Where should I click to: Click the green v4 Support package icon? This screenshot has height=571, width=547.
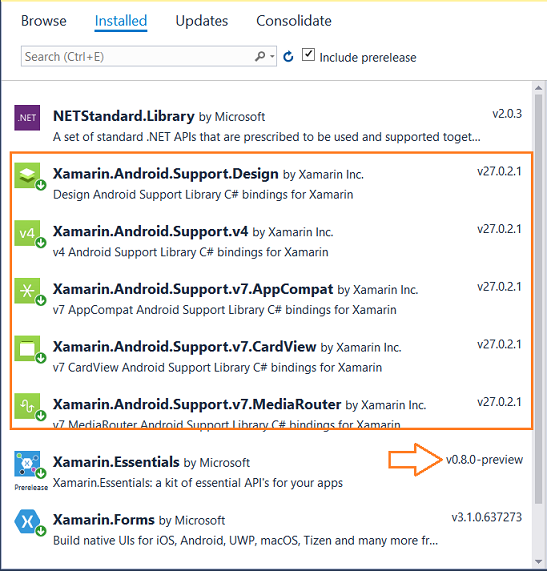27,233
